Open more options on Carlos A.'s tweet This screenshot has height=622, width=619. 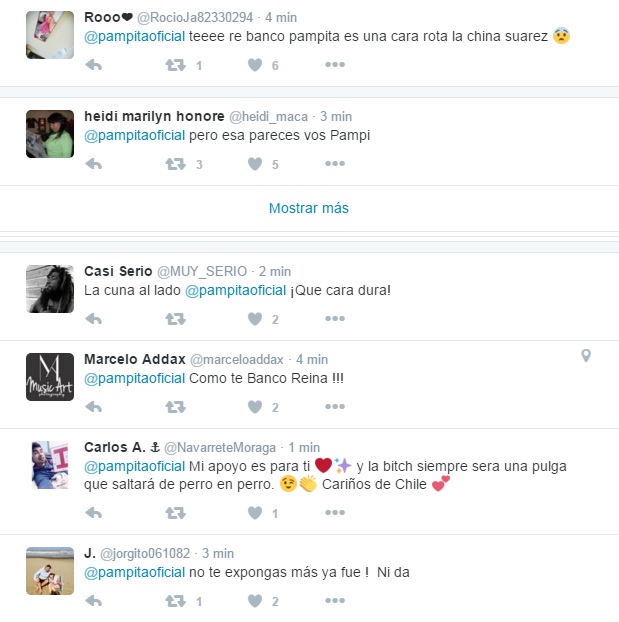point(335,513)
